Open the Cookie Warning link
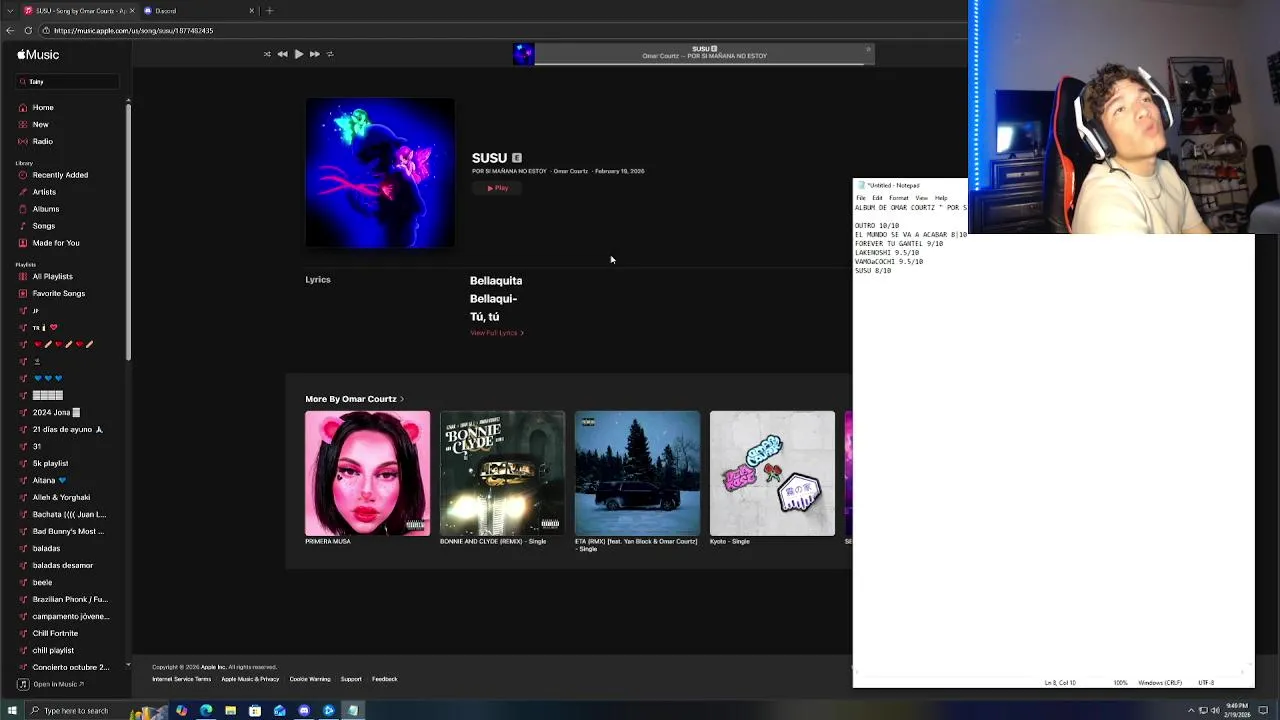 point(310,679)
